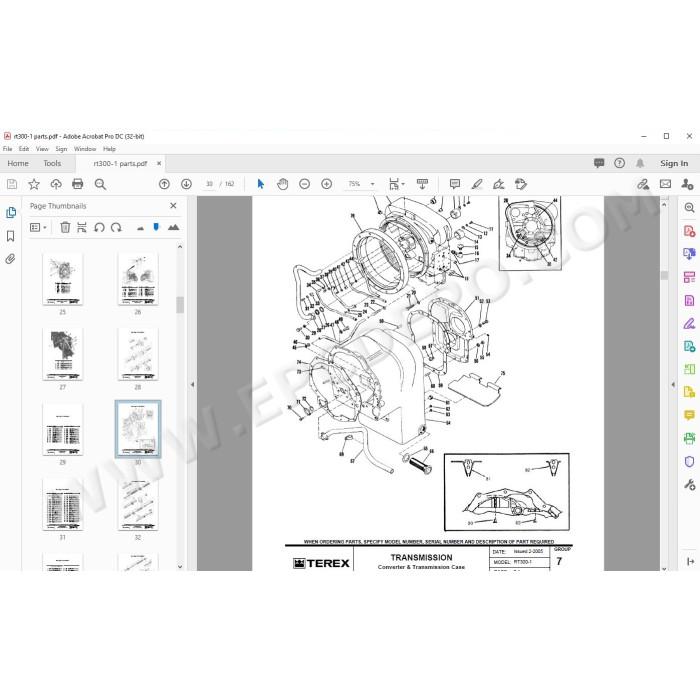Upload file to cloud icon
This screenshot has height=700, width=700.
tap(56, 184)
